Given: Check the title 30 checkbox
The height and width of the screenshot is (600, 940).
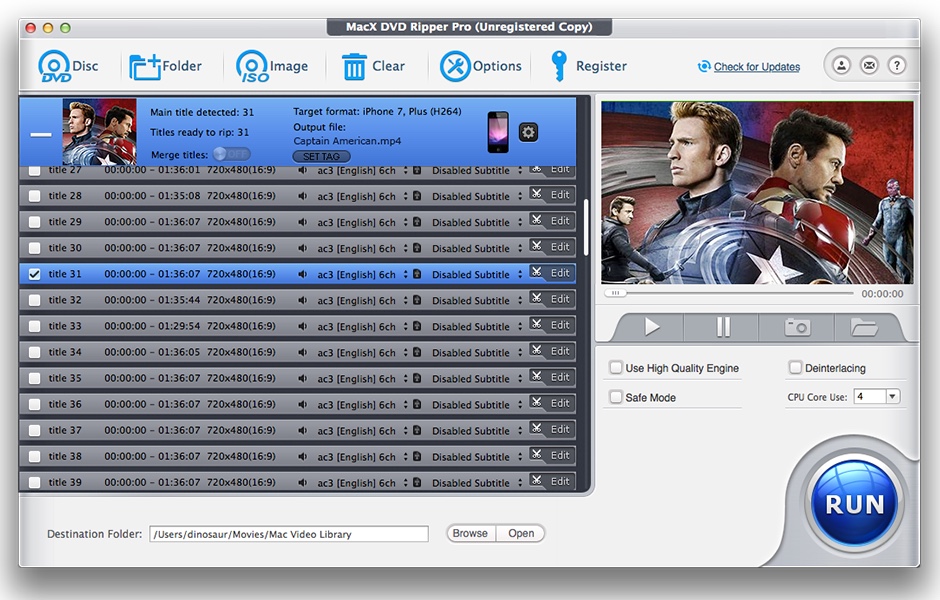Looking at the screenshot, I should point(35,248).
